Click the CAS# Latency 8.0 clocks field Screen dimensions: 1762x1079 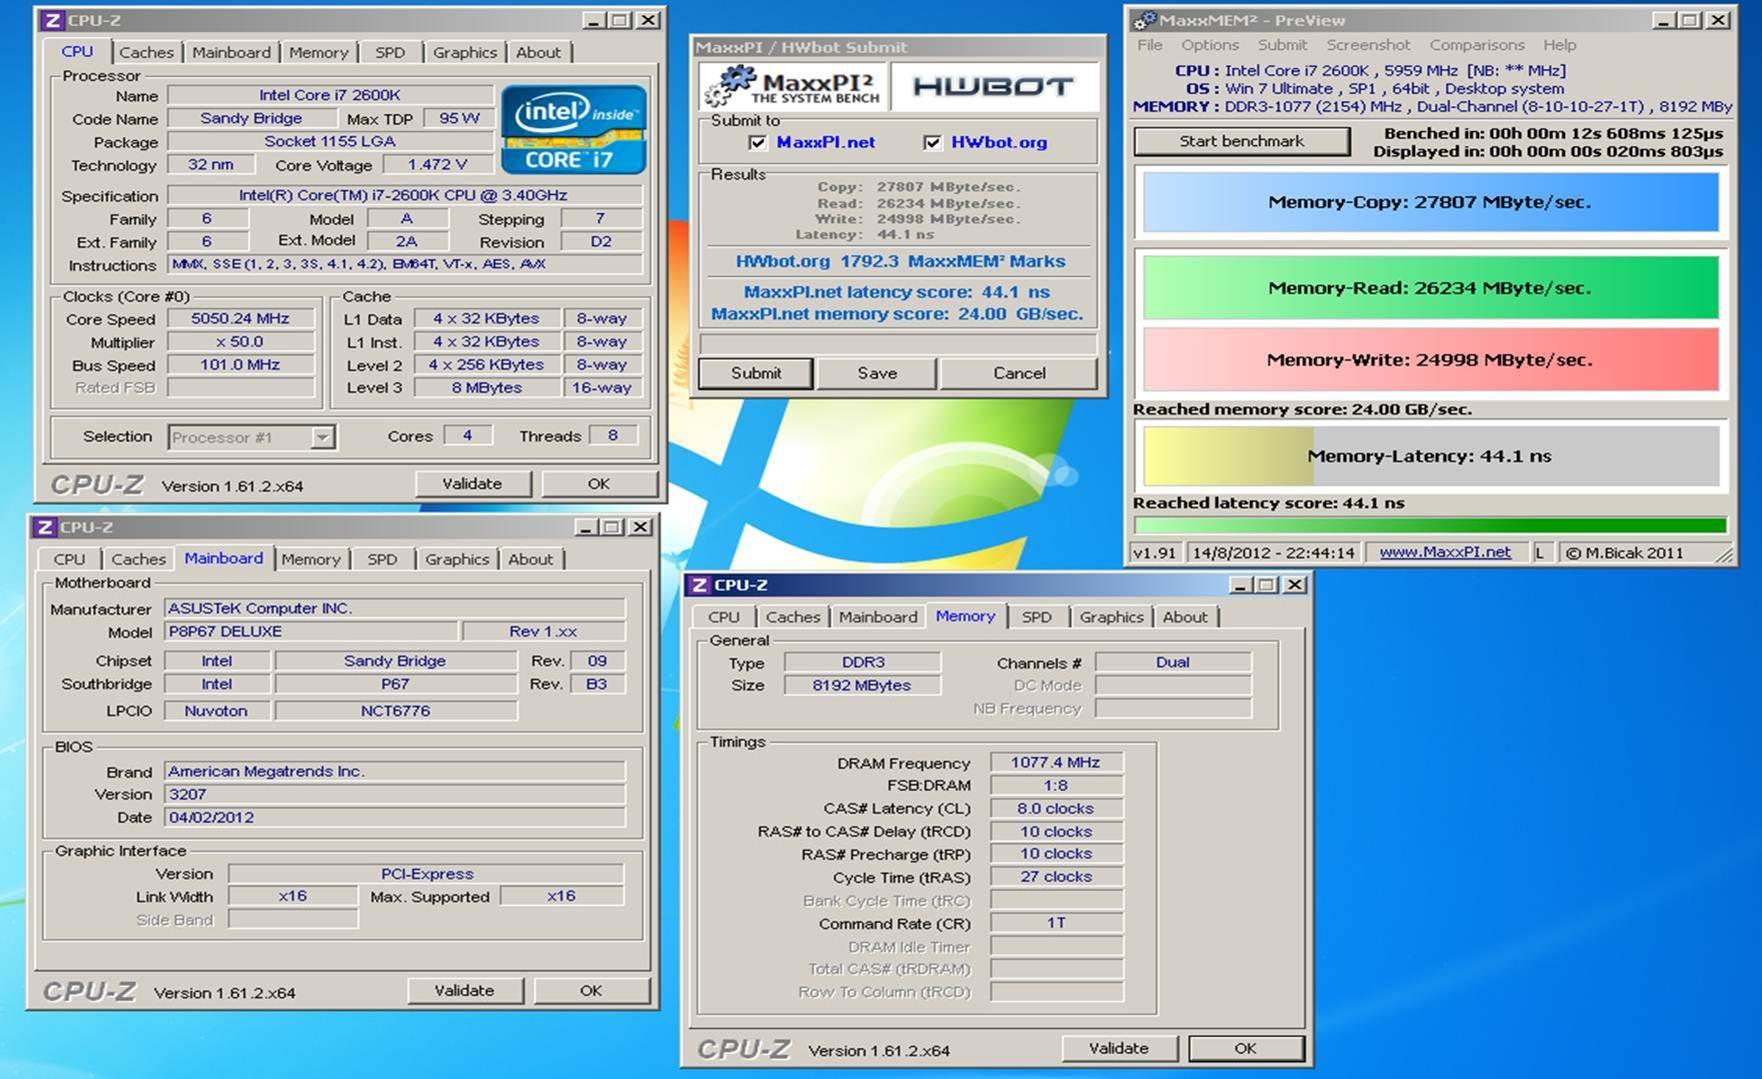1056,809
